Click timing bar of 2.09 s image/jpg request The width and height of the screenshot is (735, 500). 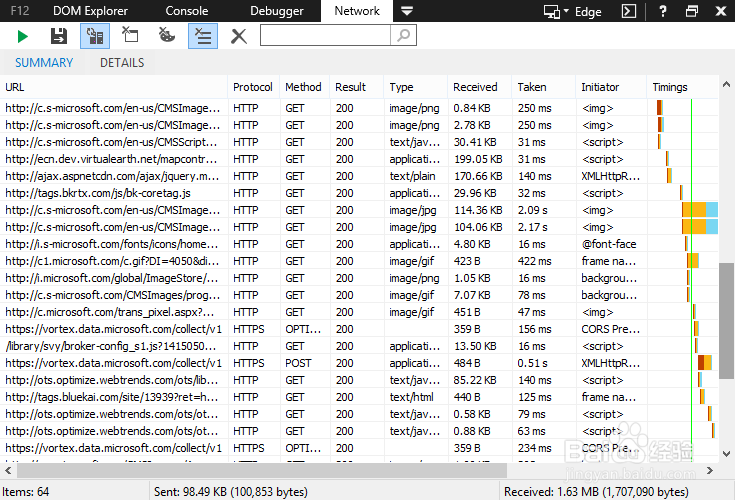(700, 210)
